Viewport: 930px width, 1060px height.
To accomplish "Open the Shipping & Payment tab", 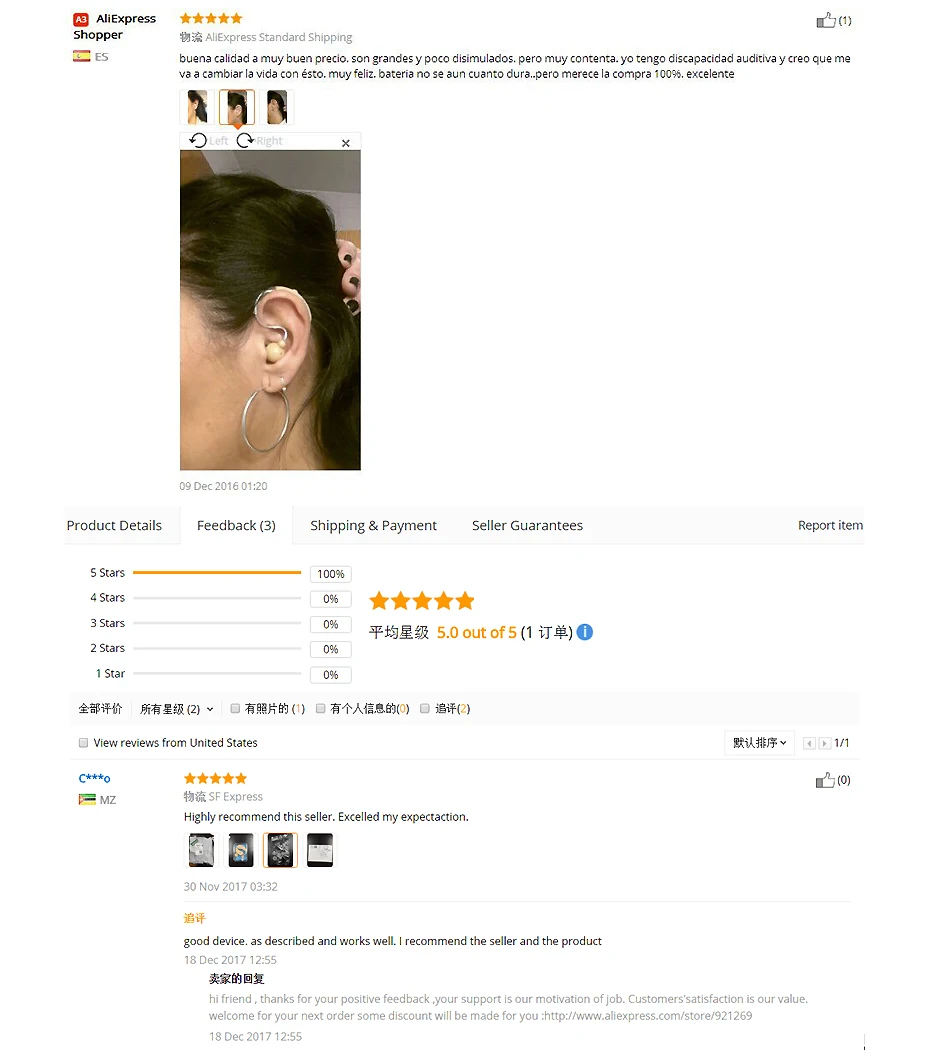I will coord(373,525).
